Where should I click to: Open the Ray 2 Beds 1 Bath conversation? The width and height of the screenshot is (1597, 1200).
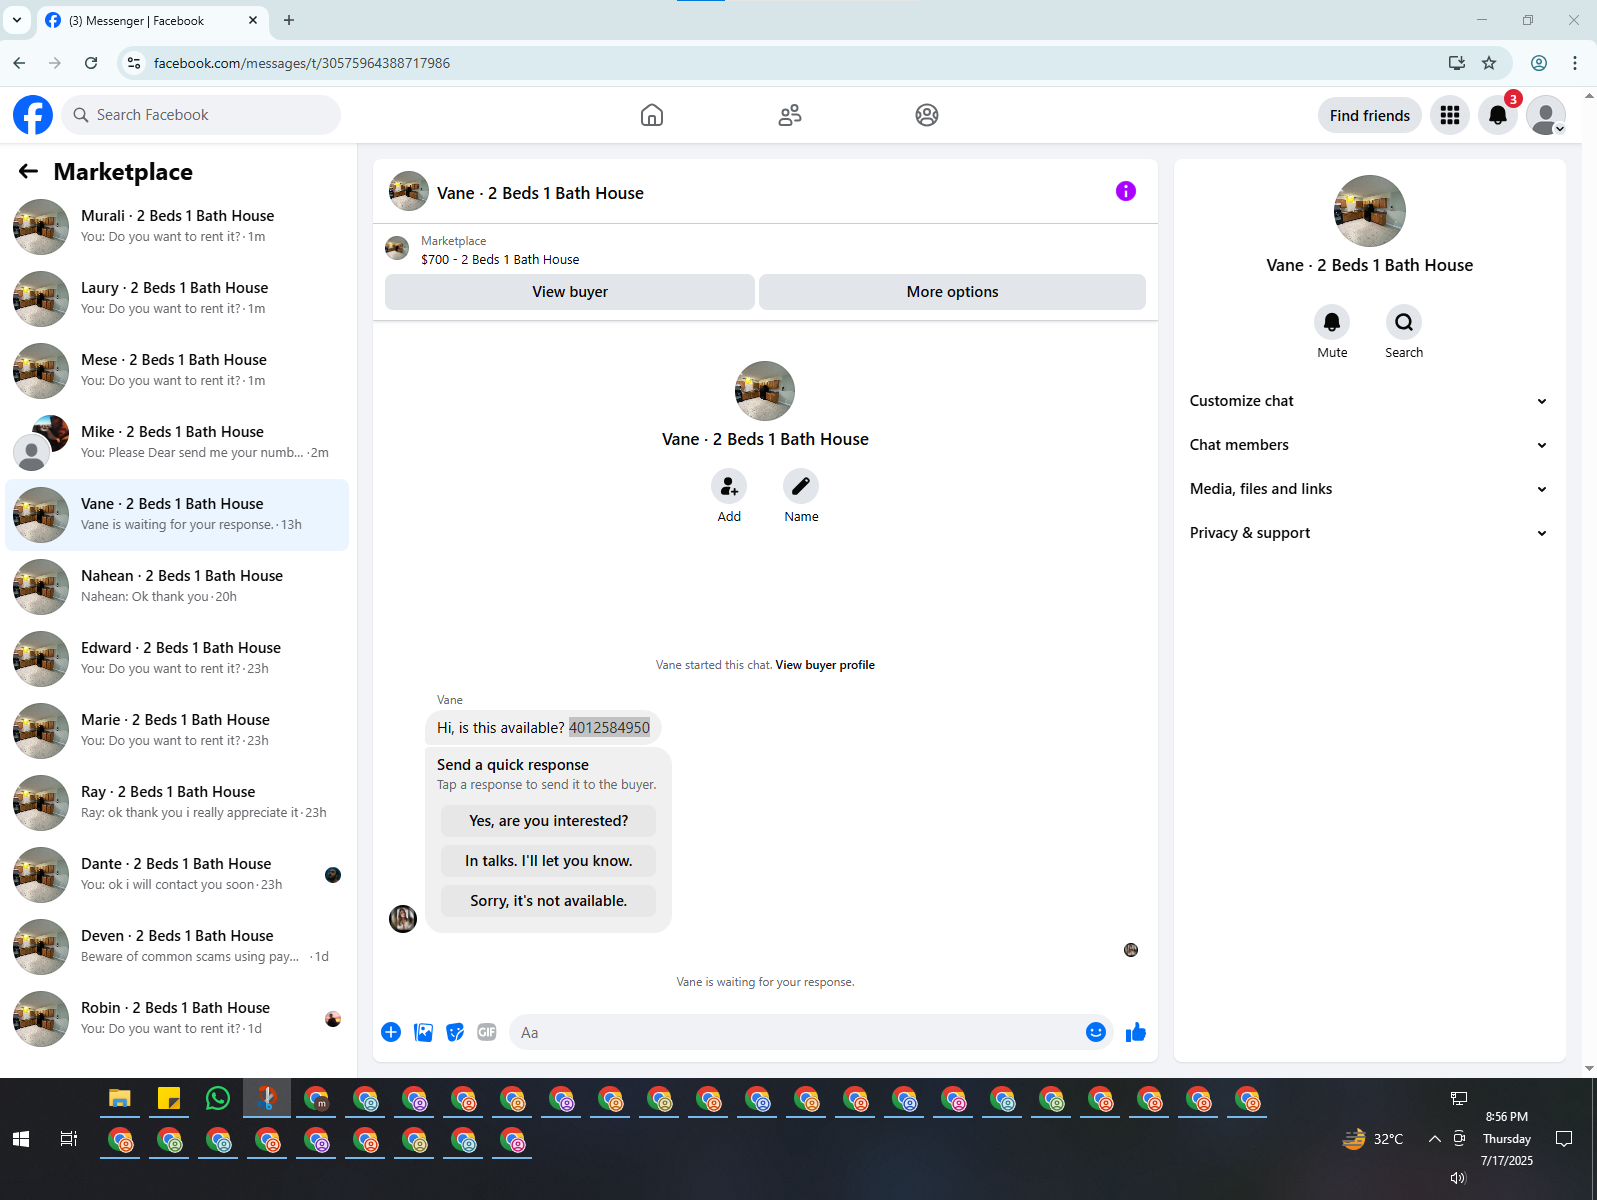click(177, 803)
